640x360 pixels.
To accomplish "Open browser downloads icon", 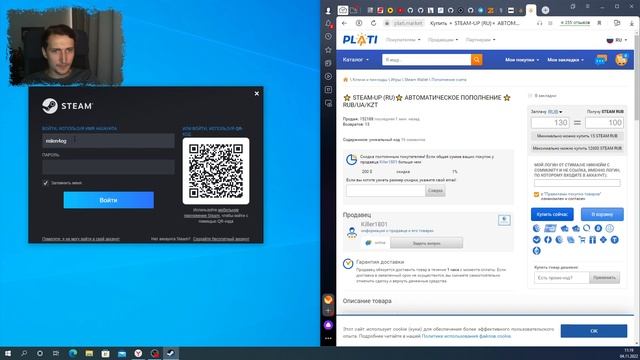I will [x=631, y=23].
